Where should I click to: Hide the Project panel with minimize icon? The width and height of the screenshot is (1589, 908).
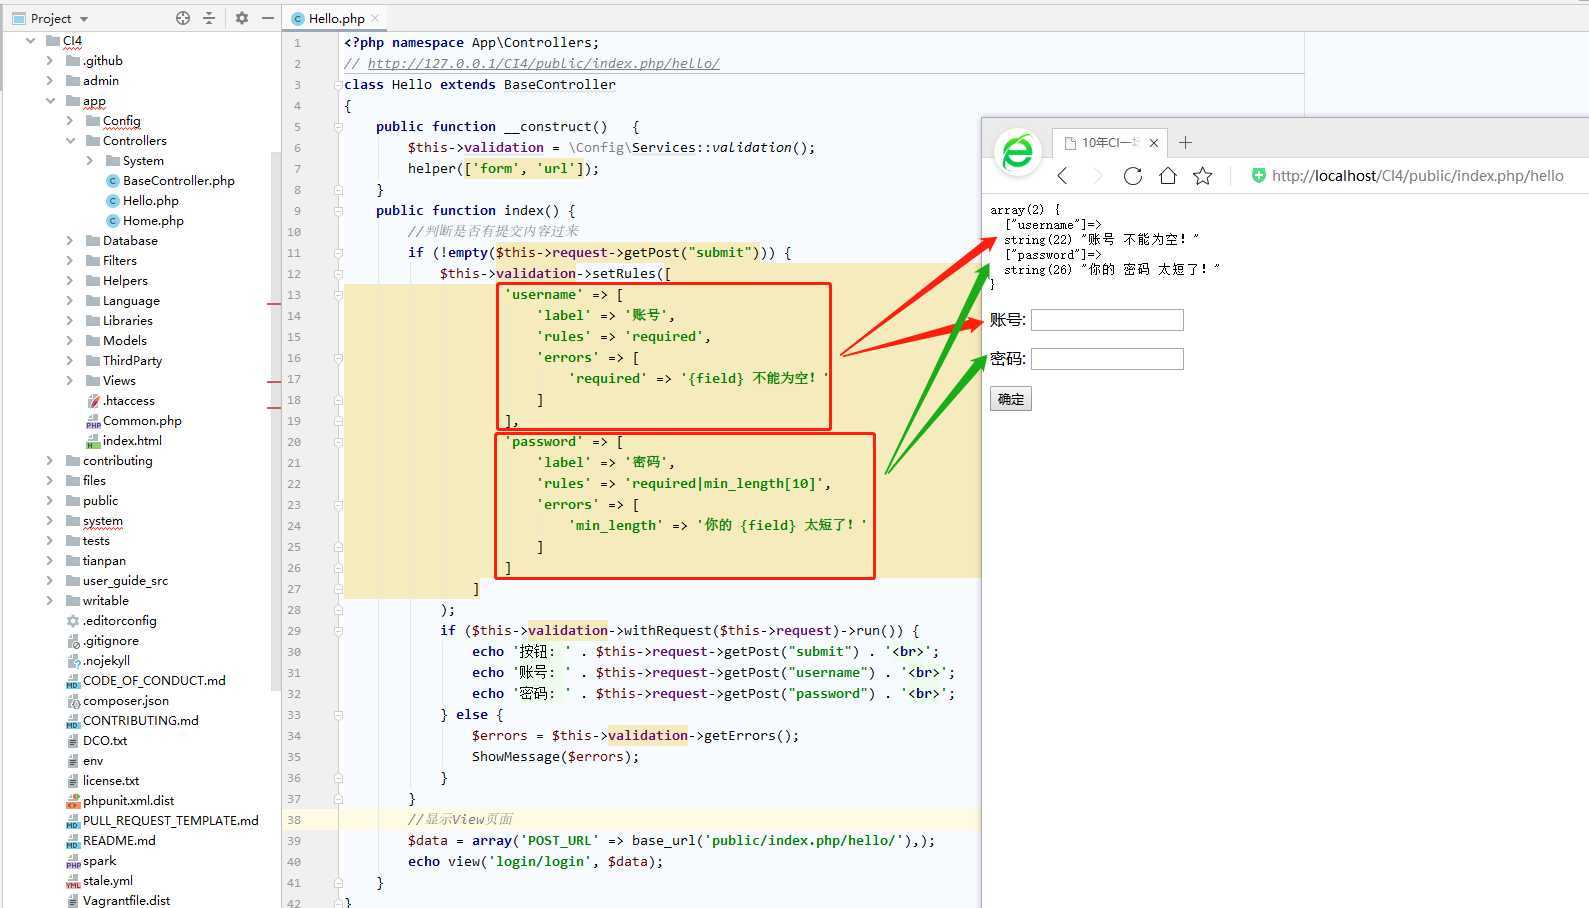point(267,18)
